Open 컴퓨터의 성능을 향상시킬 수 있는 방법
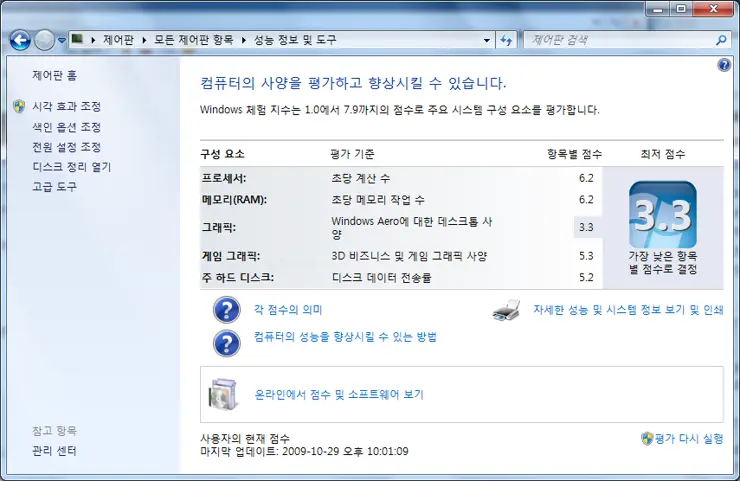The width and height of the screenshot is (740, 481). tap(345, 337)
